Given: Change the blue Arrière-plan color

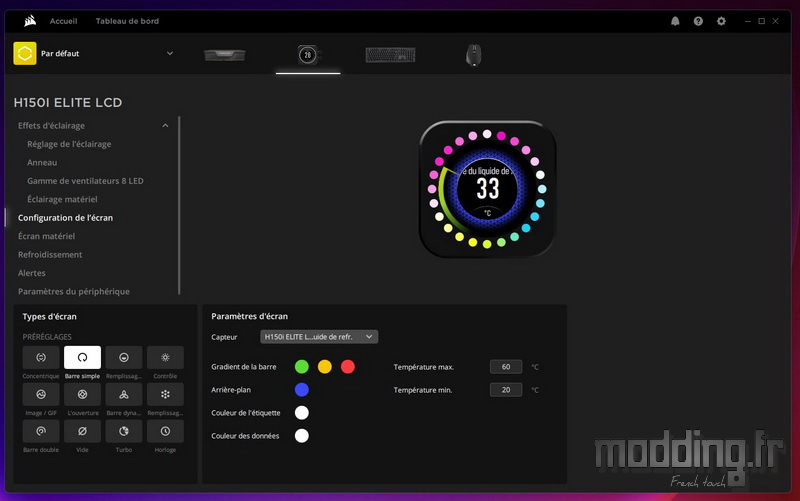Looking at the screenshot, I should click(302, 389).
